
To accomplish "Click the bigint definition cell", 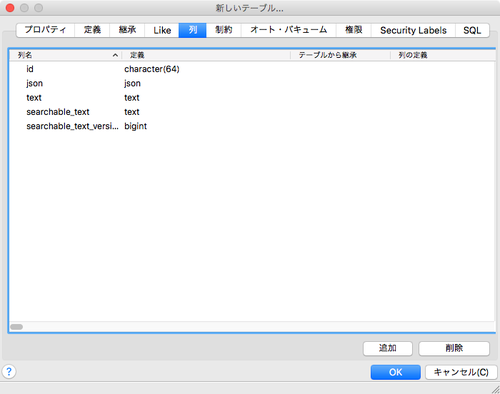I will (135, 126).
